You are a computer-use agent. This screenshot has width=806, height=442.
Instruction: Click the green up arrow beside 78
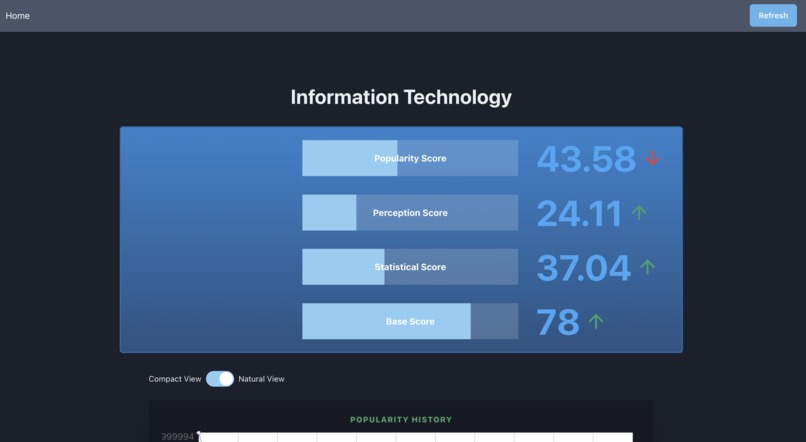596,321
